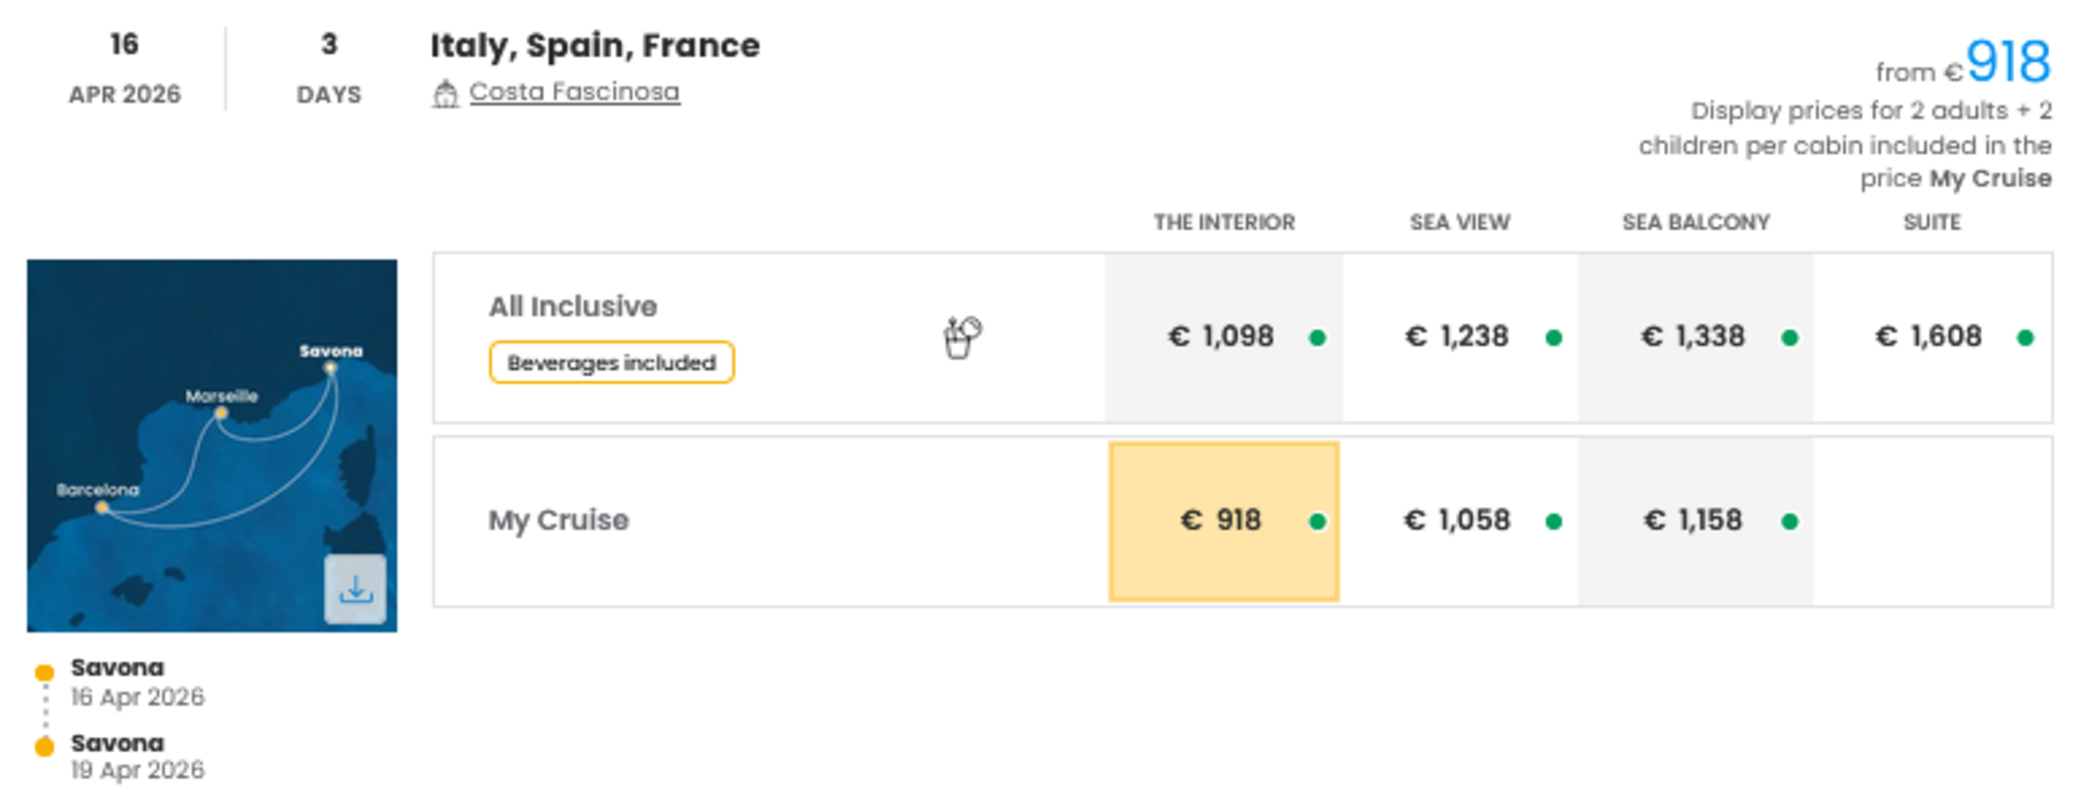
Task: Select All Inclusive Suite price € 1,608
Action: (x=1929, y=337)
